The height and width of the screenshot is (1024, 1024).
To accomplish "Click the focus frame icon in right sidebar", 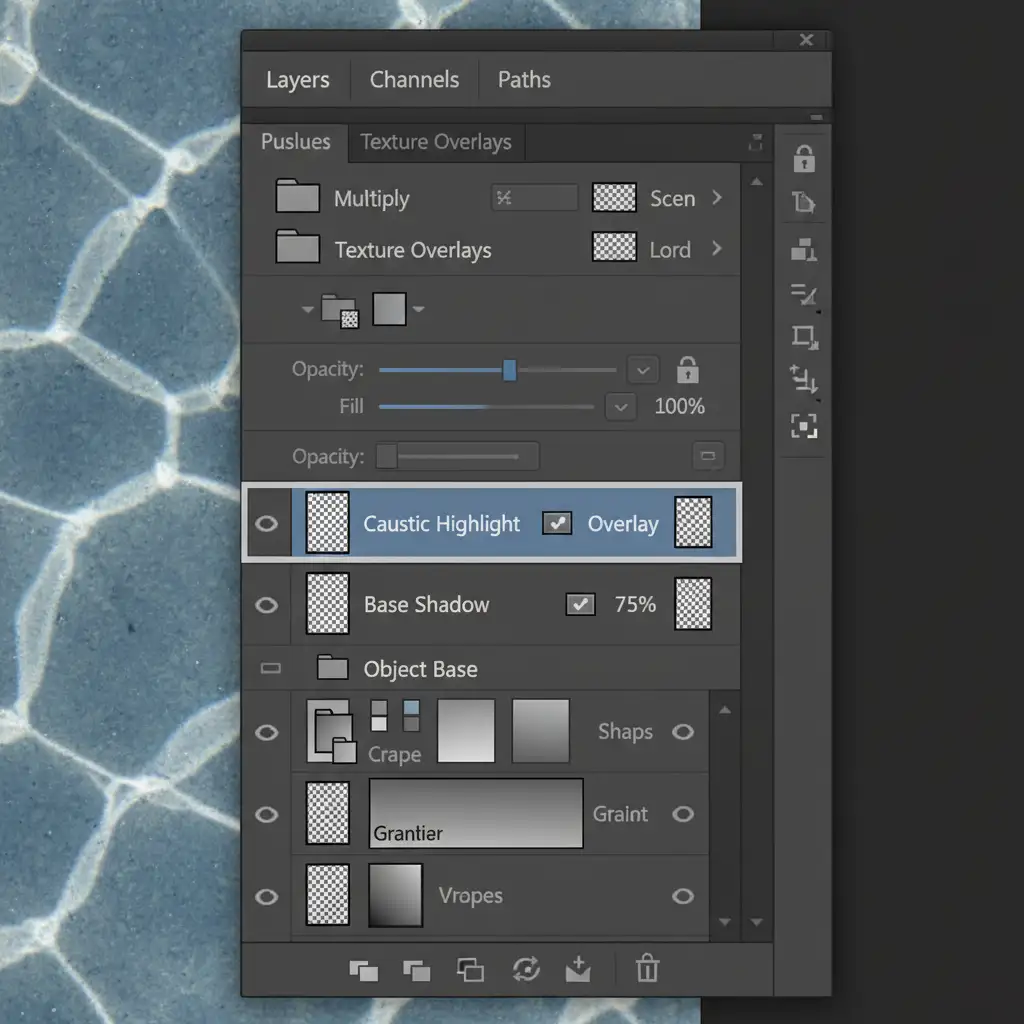I will coord(804,427).
